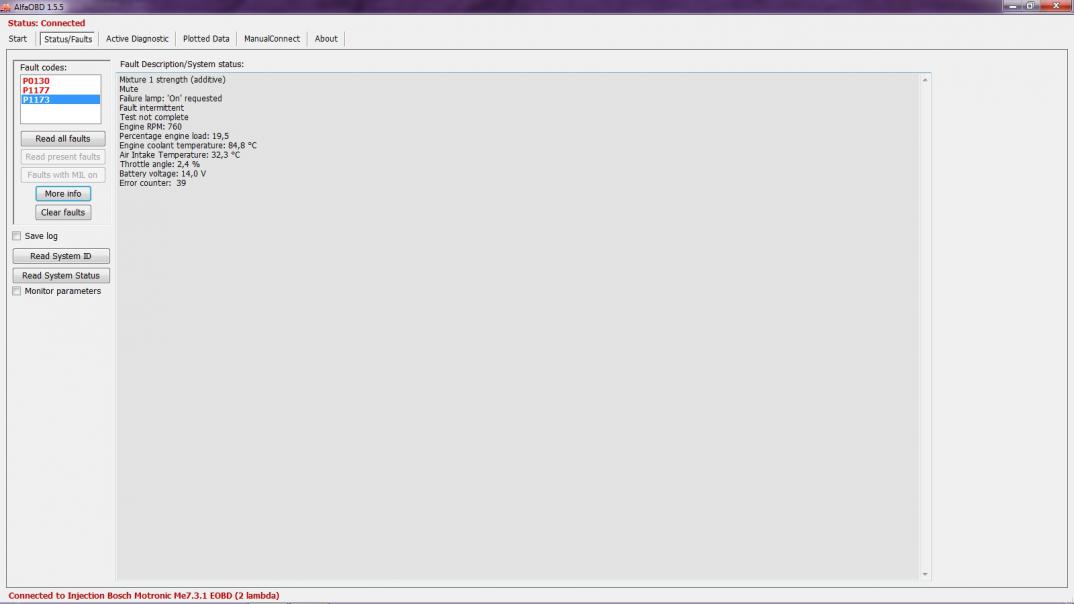Click the 'Throttle angle: 2,4 %' line
Screen dimensions: 1074x604
160,164
